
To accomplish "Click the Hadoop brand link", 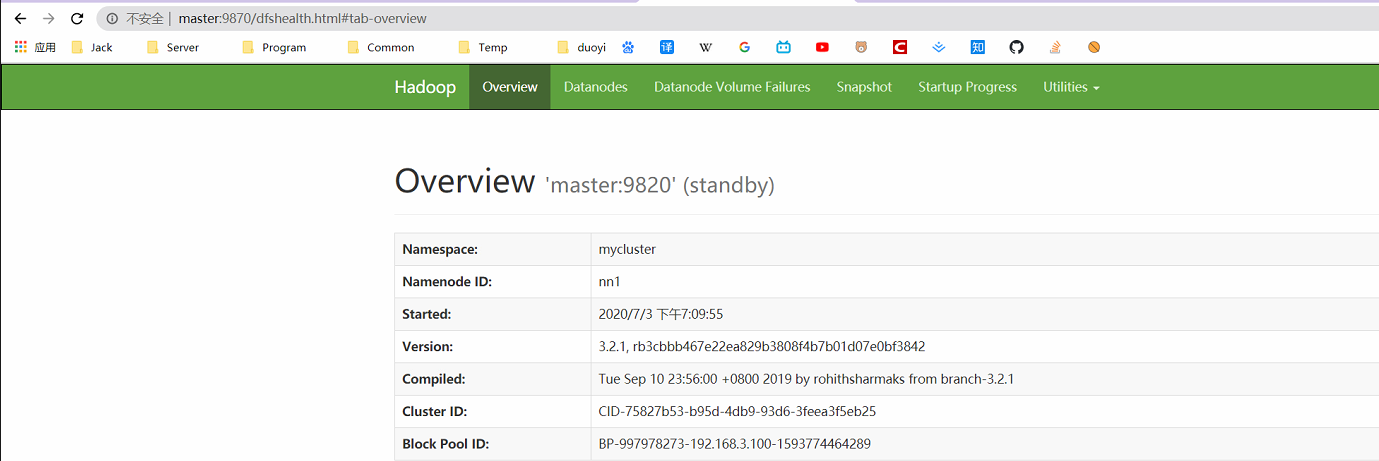I will click(425, 87).
